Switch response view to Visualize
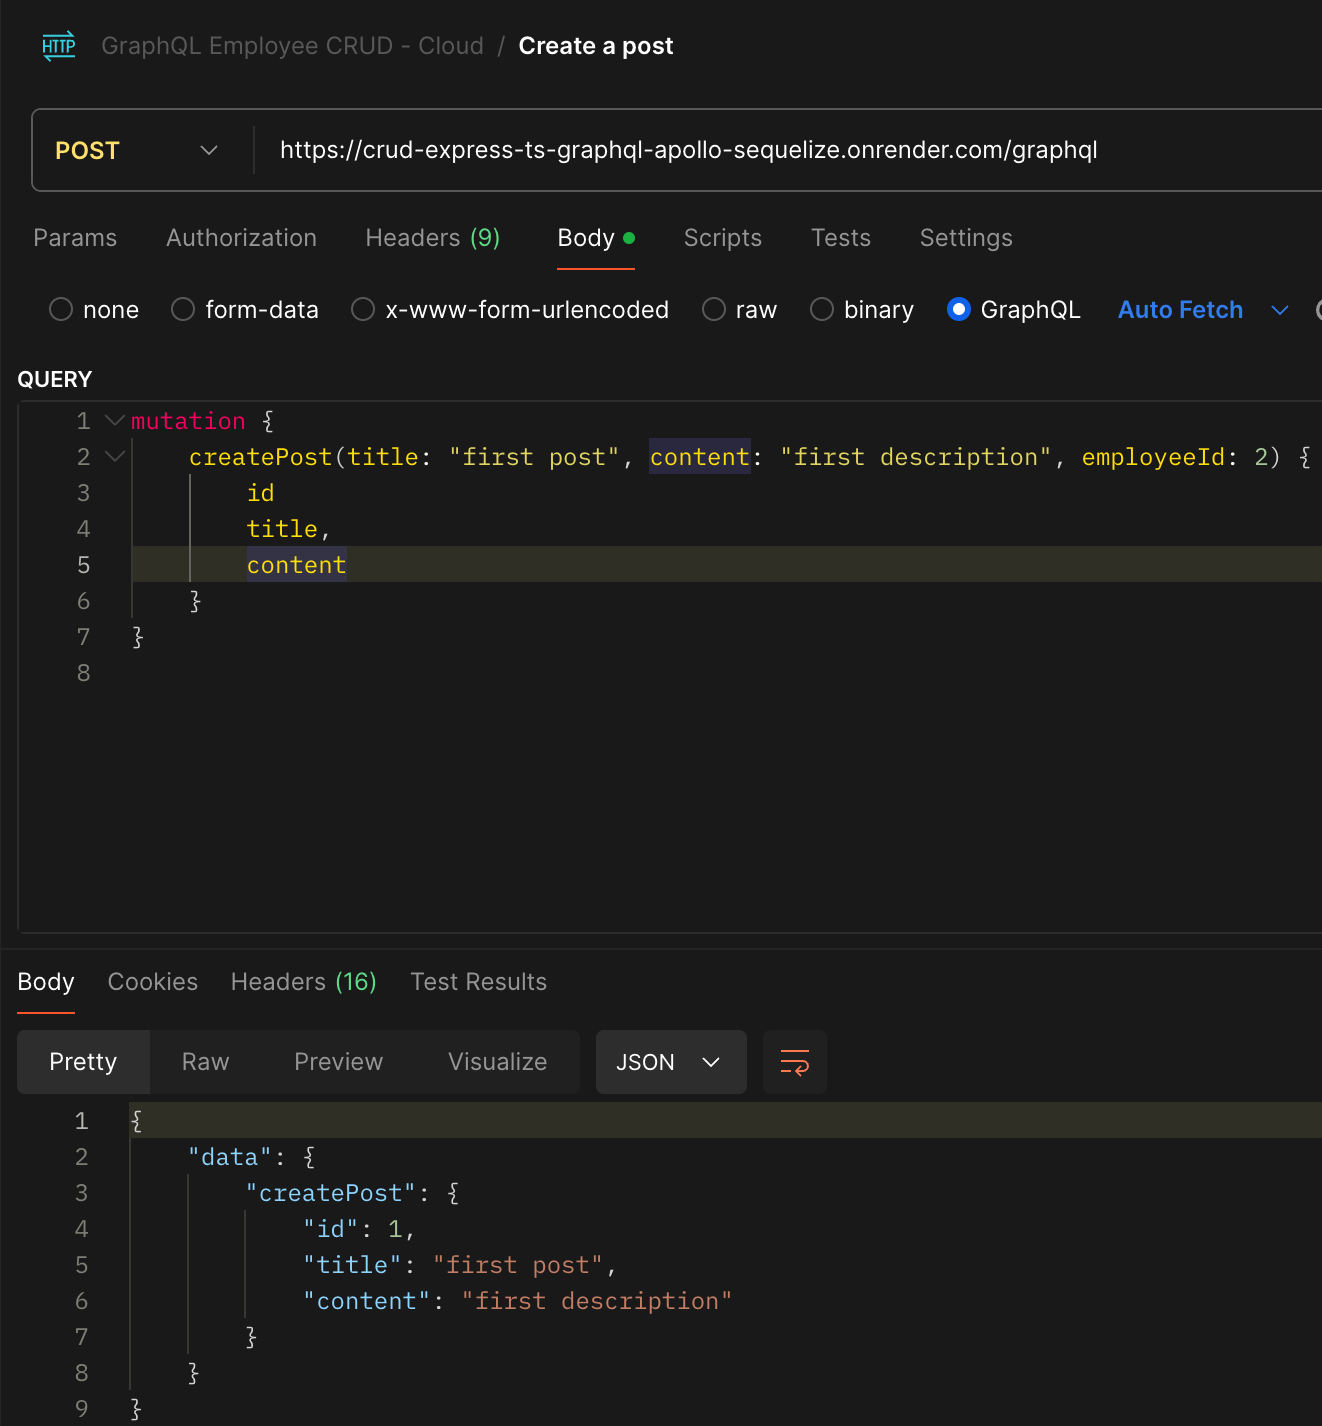Viewport: 1322px width, 1426px height. [498, 1062]
